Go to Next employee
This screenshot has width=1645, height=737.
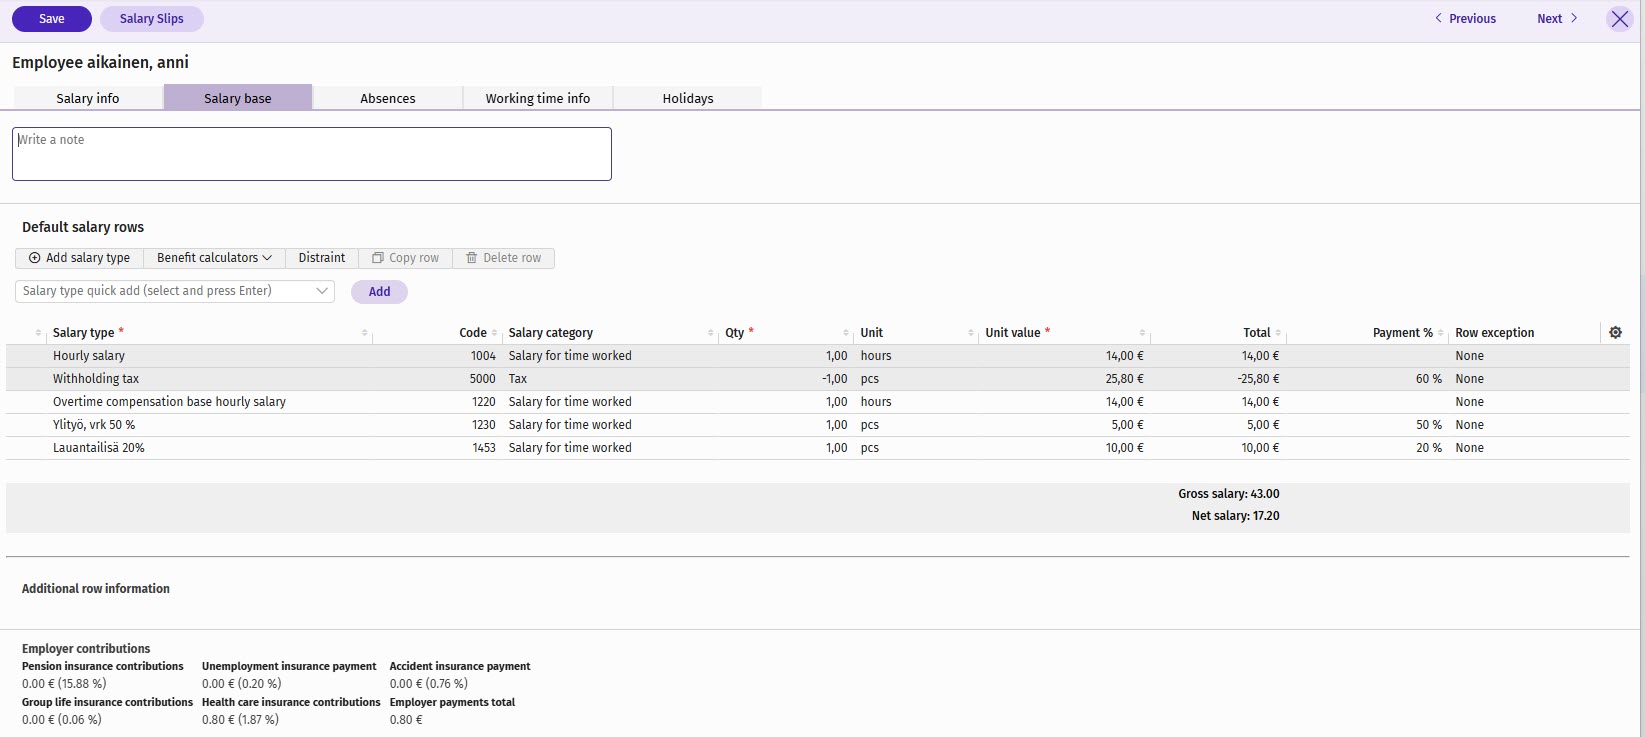pyautogui.click(x=1557, y=19)
